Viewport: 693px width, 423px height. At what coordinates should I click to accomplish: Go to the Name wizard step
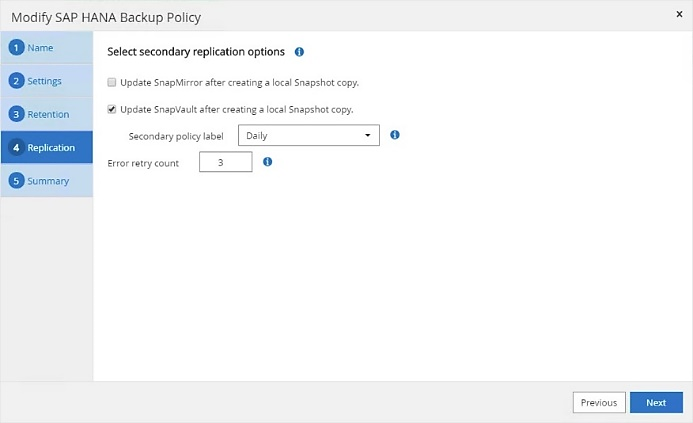click(x=41, y=48)
